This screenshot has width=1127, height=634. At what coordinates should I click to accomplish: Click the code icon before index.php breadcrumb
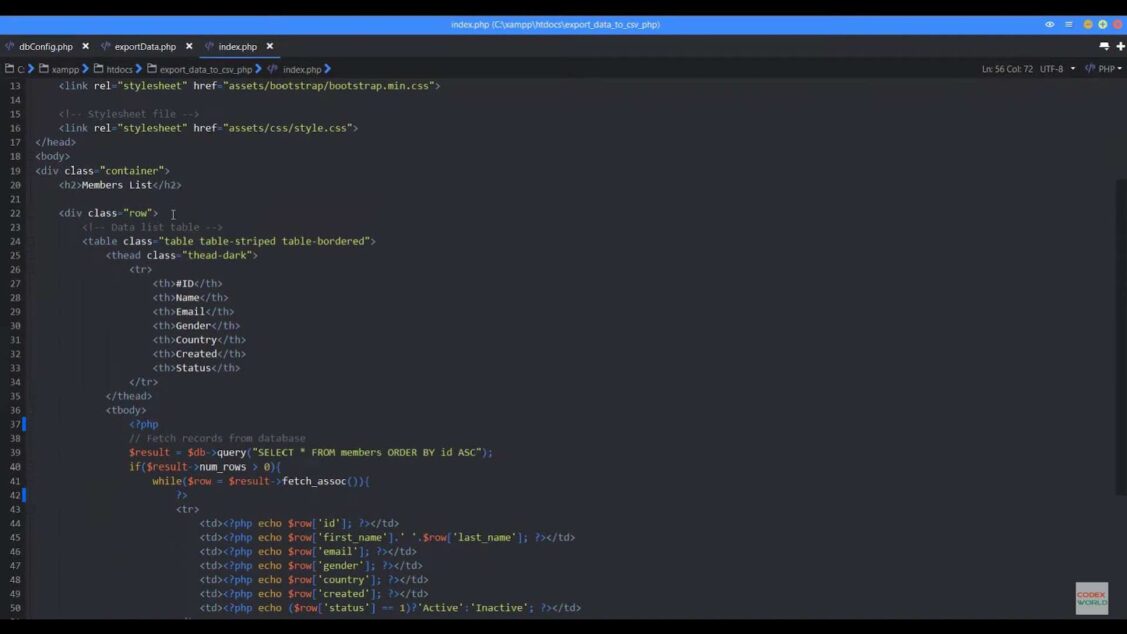(272, 69)
